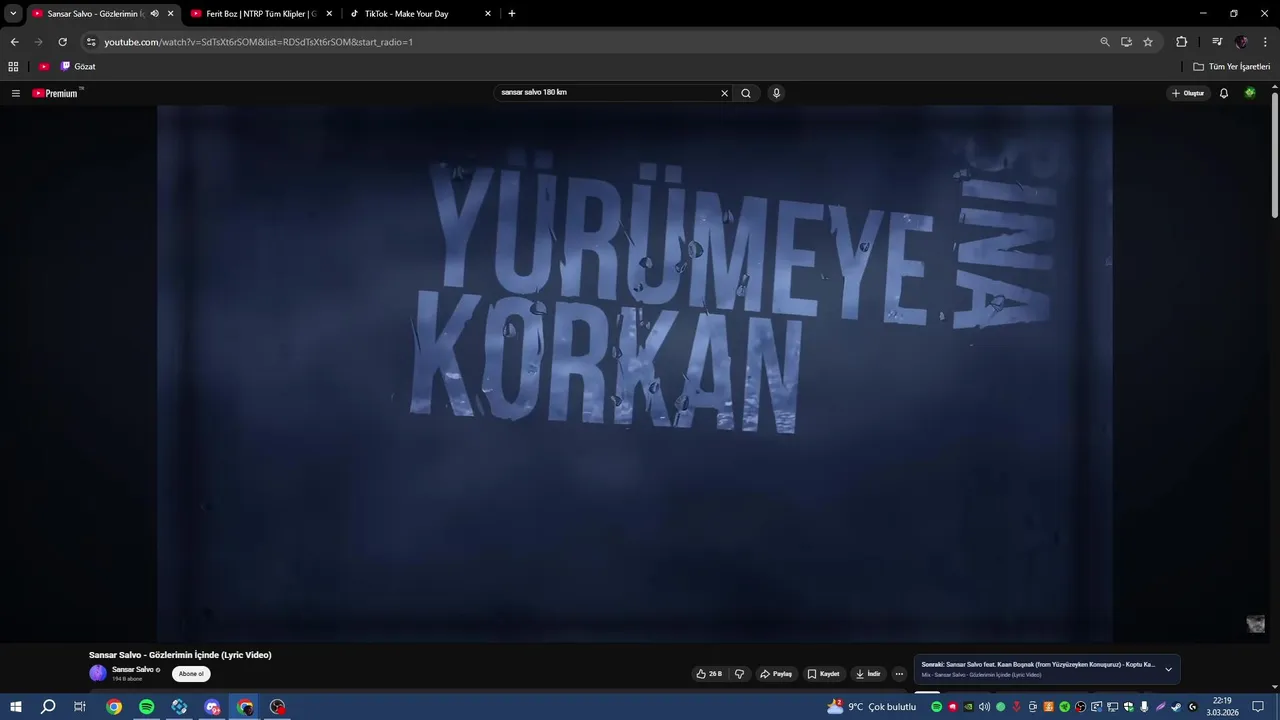Screen dimensions: 1280x720
Task: Open the Windows notification center
Action: (x=1258, y=707)
